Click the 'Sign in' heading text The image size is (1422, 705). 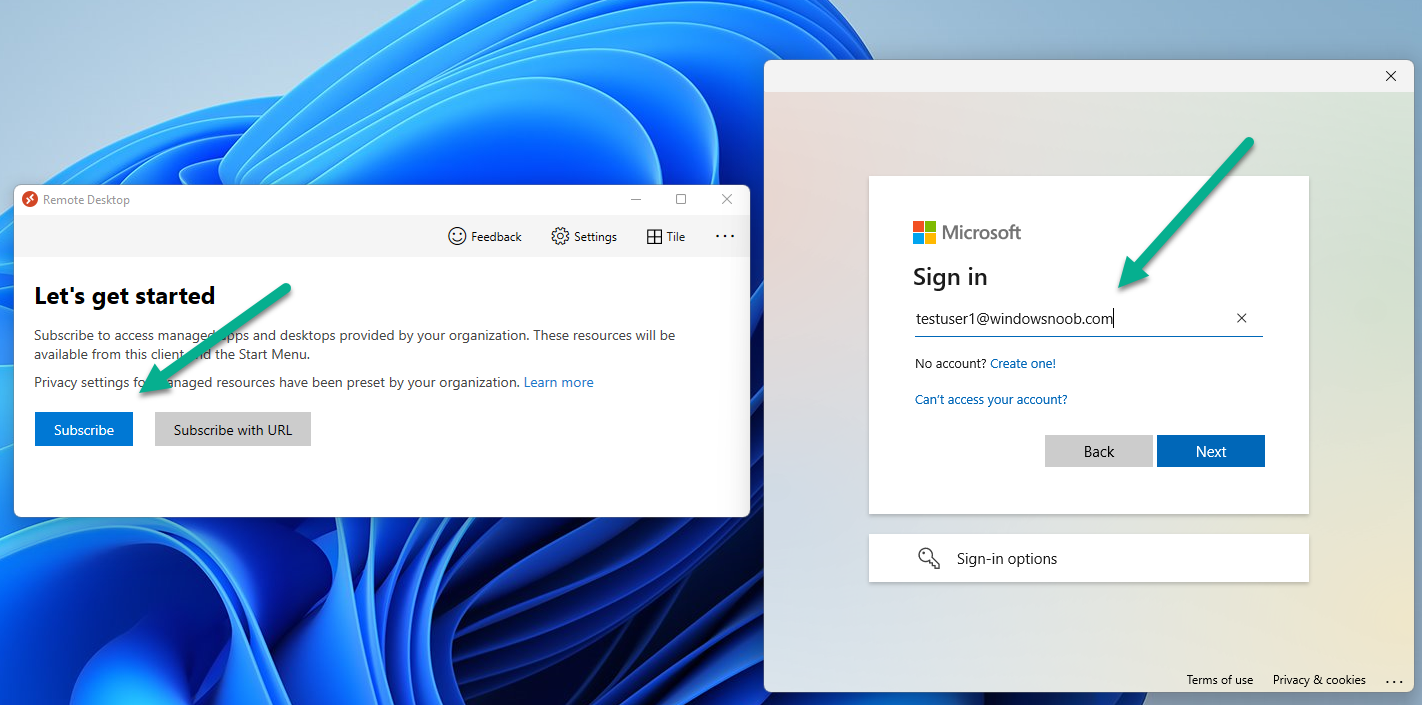(950, 277)
